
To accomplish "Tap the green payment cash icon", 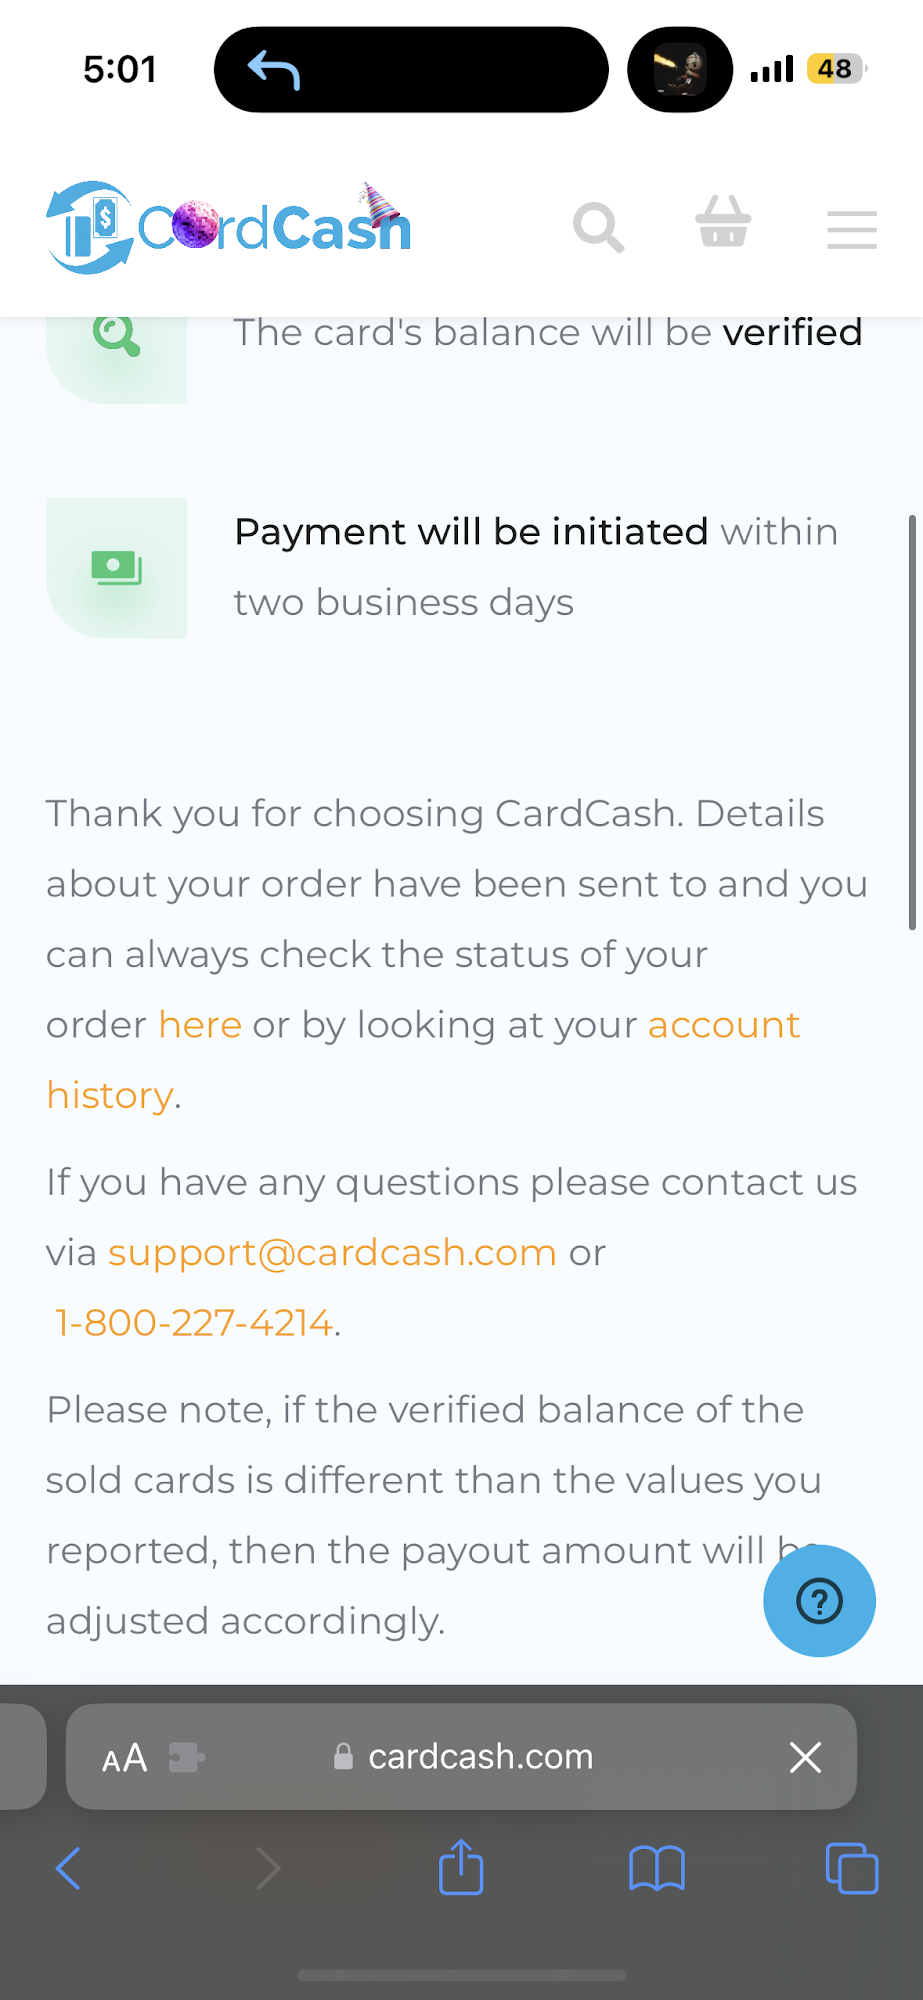I will (x=117, y=568).
